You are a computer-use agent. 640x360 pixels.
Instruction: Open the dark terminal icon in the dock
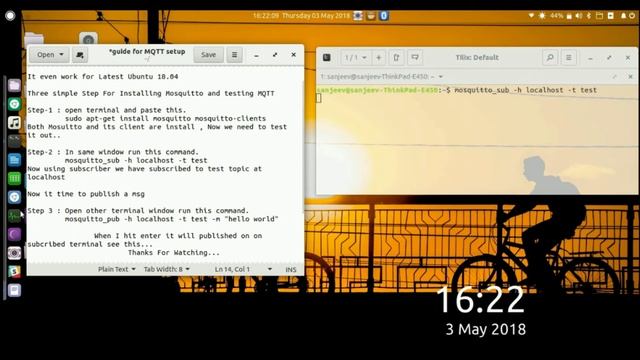(x=14, y=141)
